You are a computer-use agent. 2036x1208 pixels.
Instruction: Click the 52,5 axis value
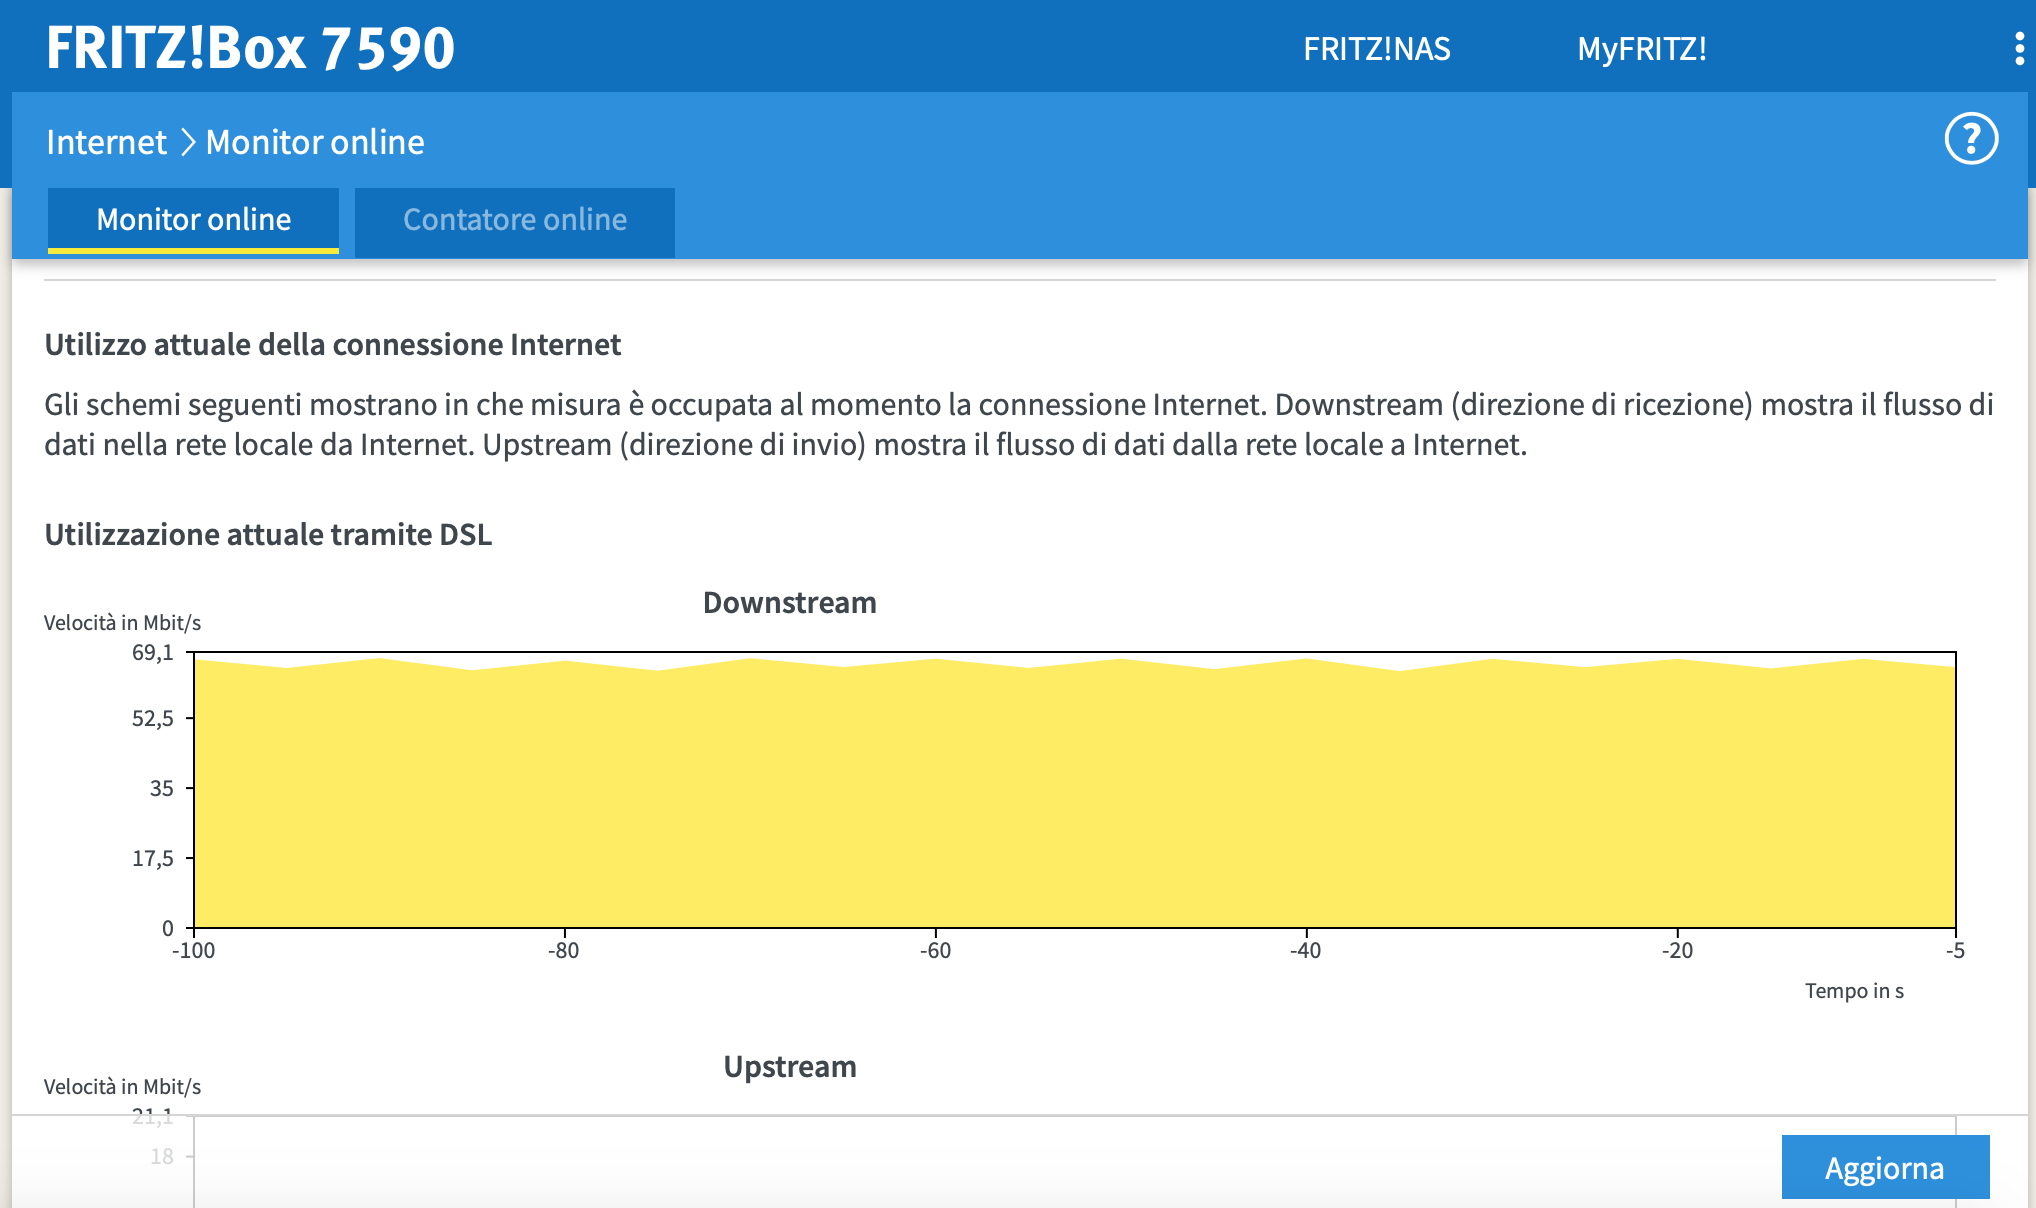152,719
